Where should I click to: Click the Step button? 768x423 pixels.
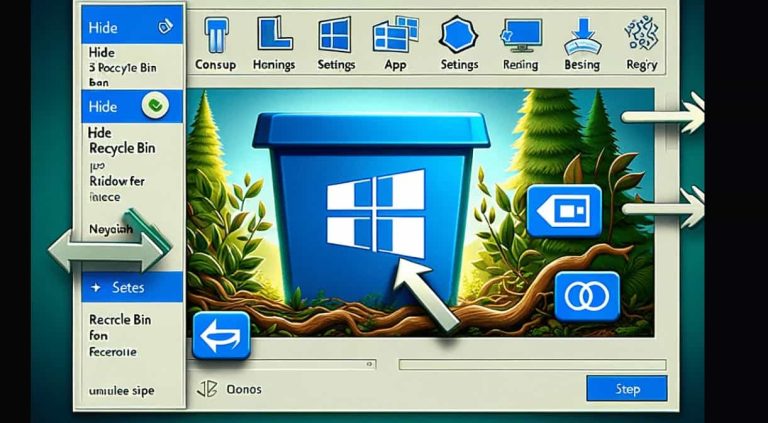click(627, 389)
